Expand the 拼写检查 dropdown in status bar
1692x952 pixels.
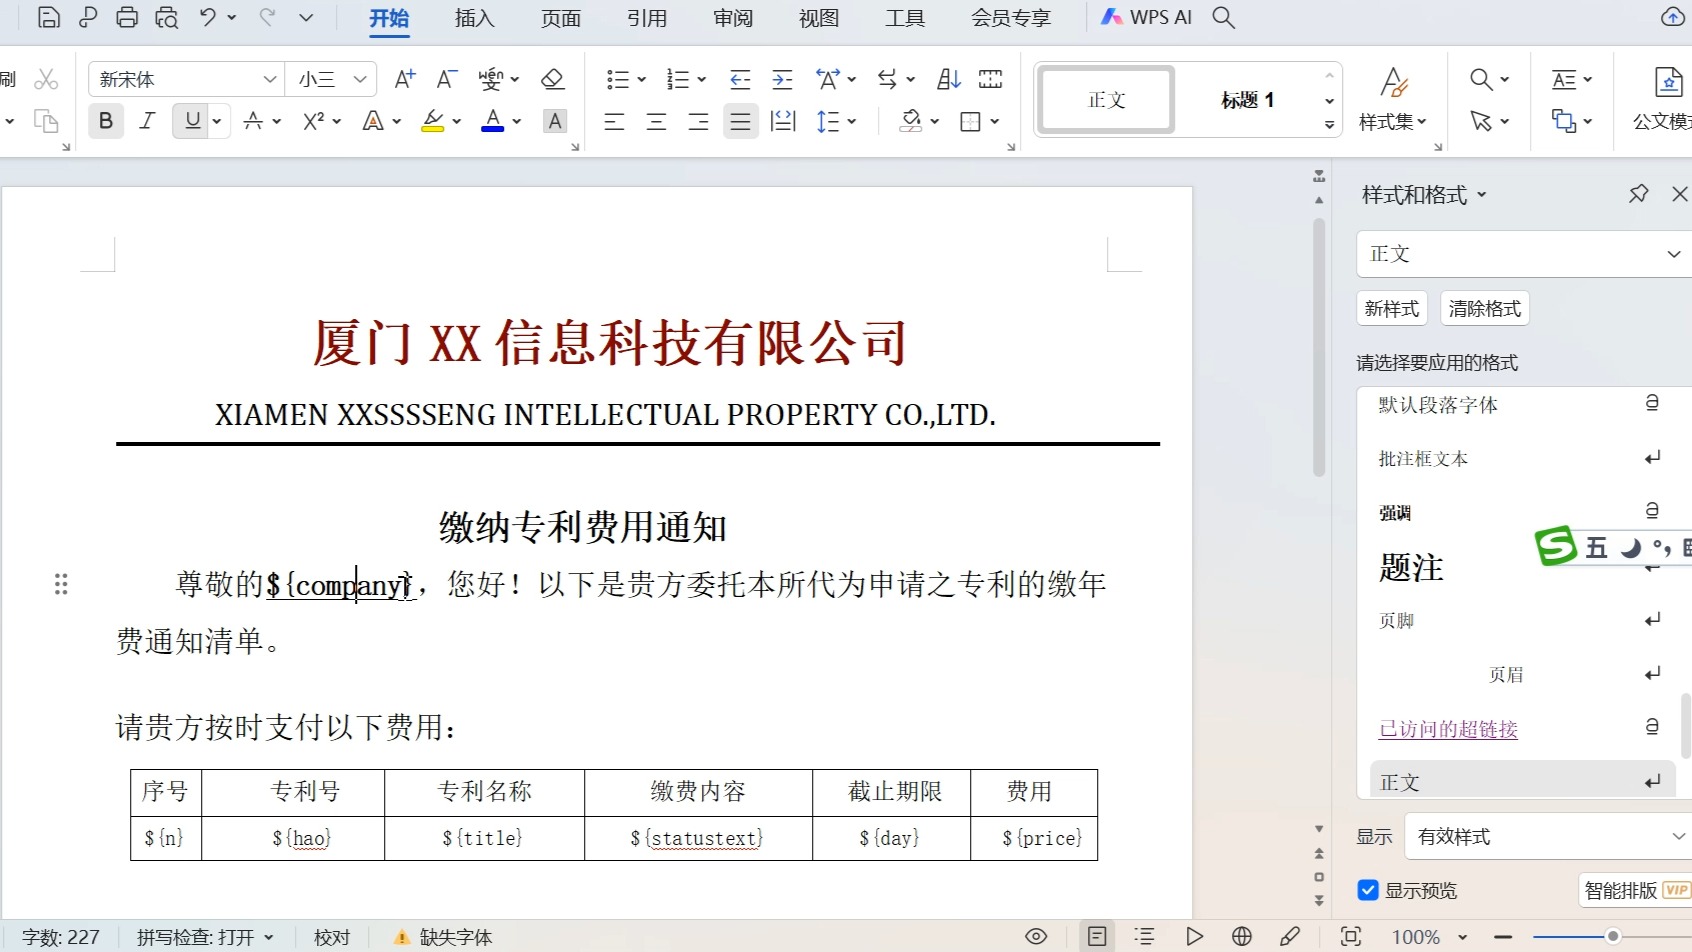(x=269, y=937)
